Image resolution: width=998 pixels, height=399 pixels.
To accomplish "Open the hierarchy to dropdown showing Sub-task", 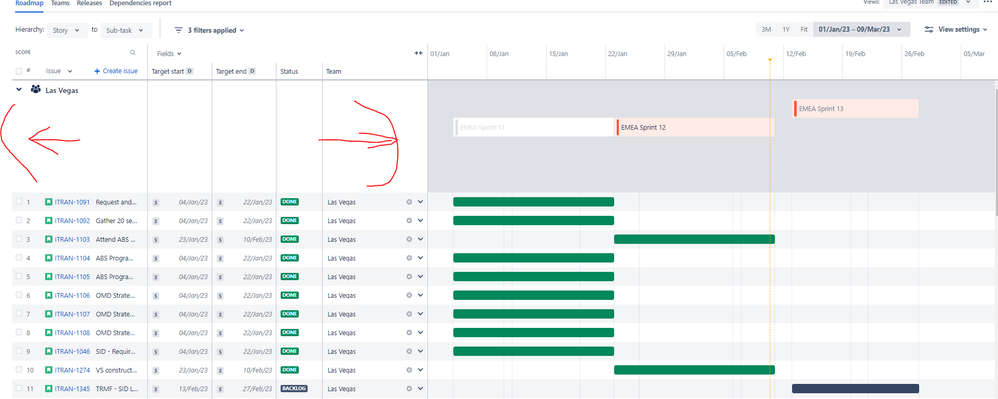I will tap(126, 30).
